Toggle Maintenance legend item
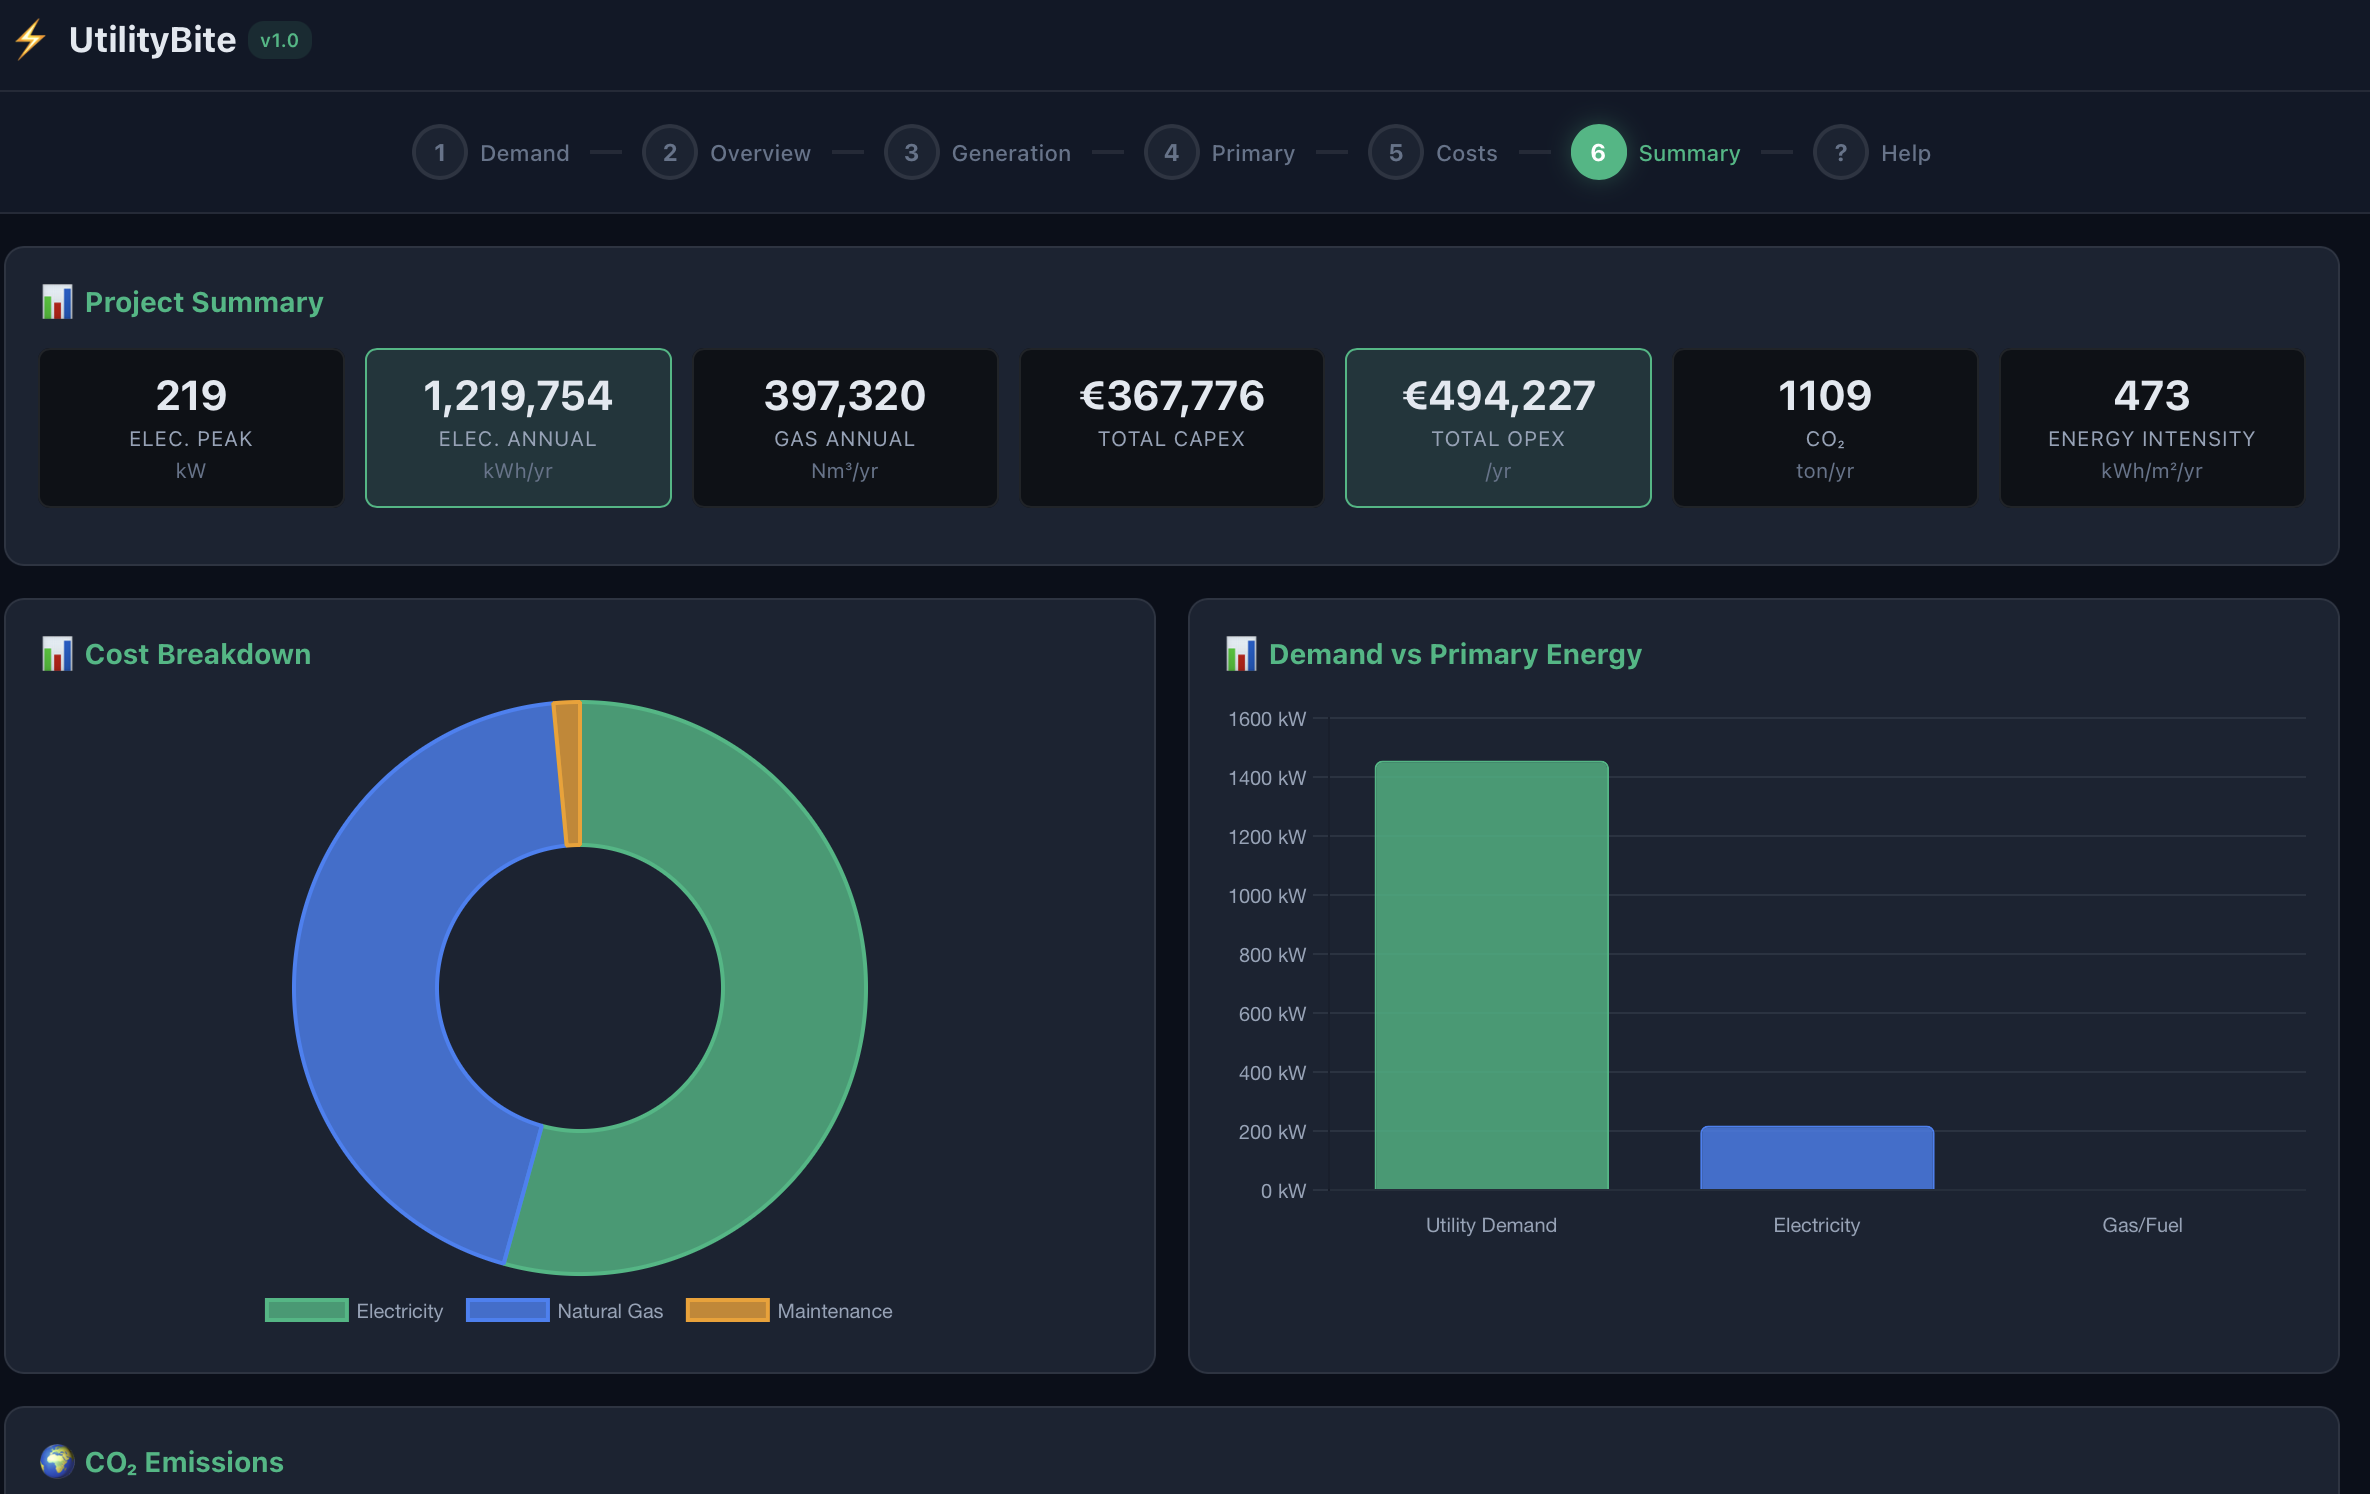The image size is (2370, 1494). click(789, 1310)
